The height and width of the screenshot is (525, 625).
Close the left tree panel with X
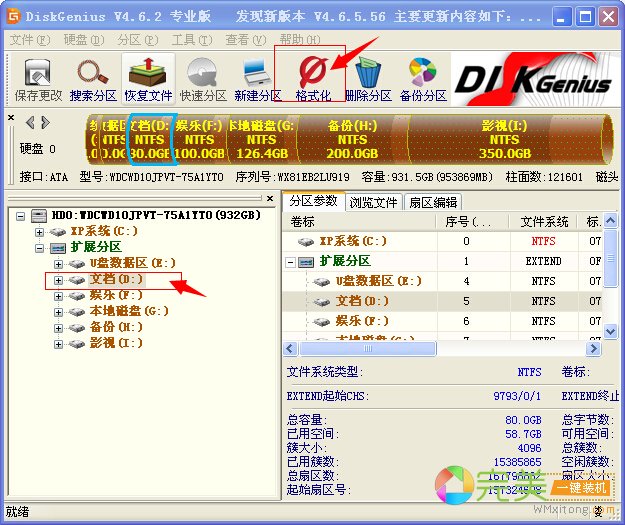click(270, 198)
